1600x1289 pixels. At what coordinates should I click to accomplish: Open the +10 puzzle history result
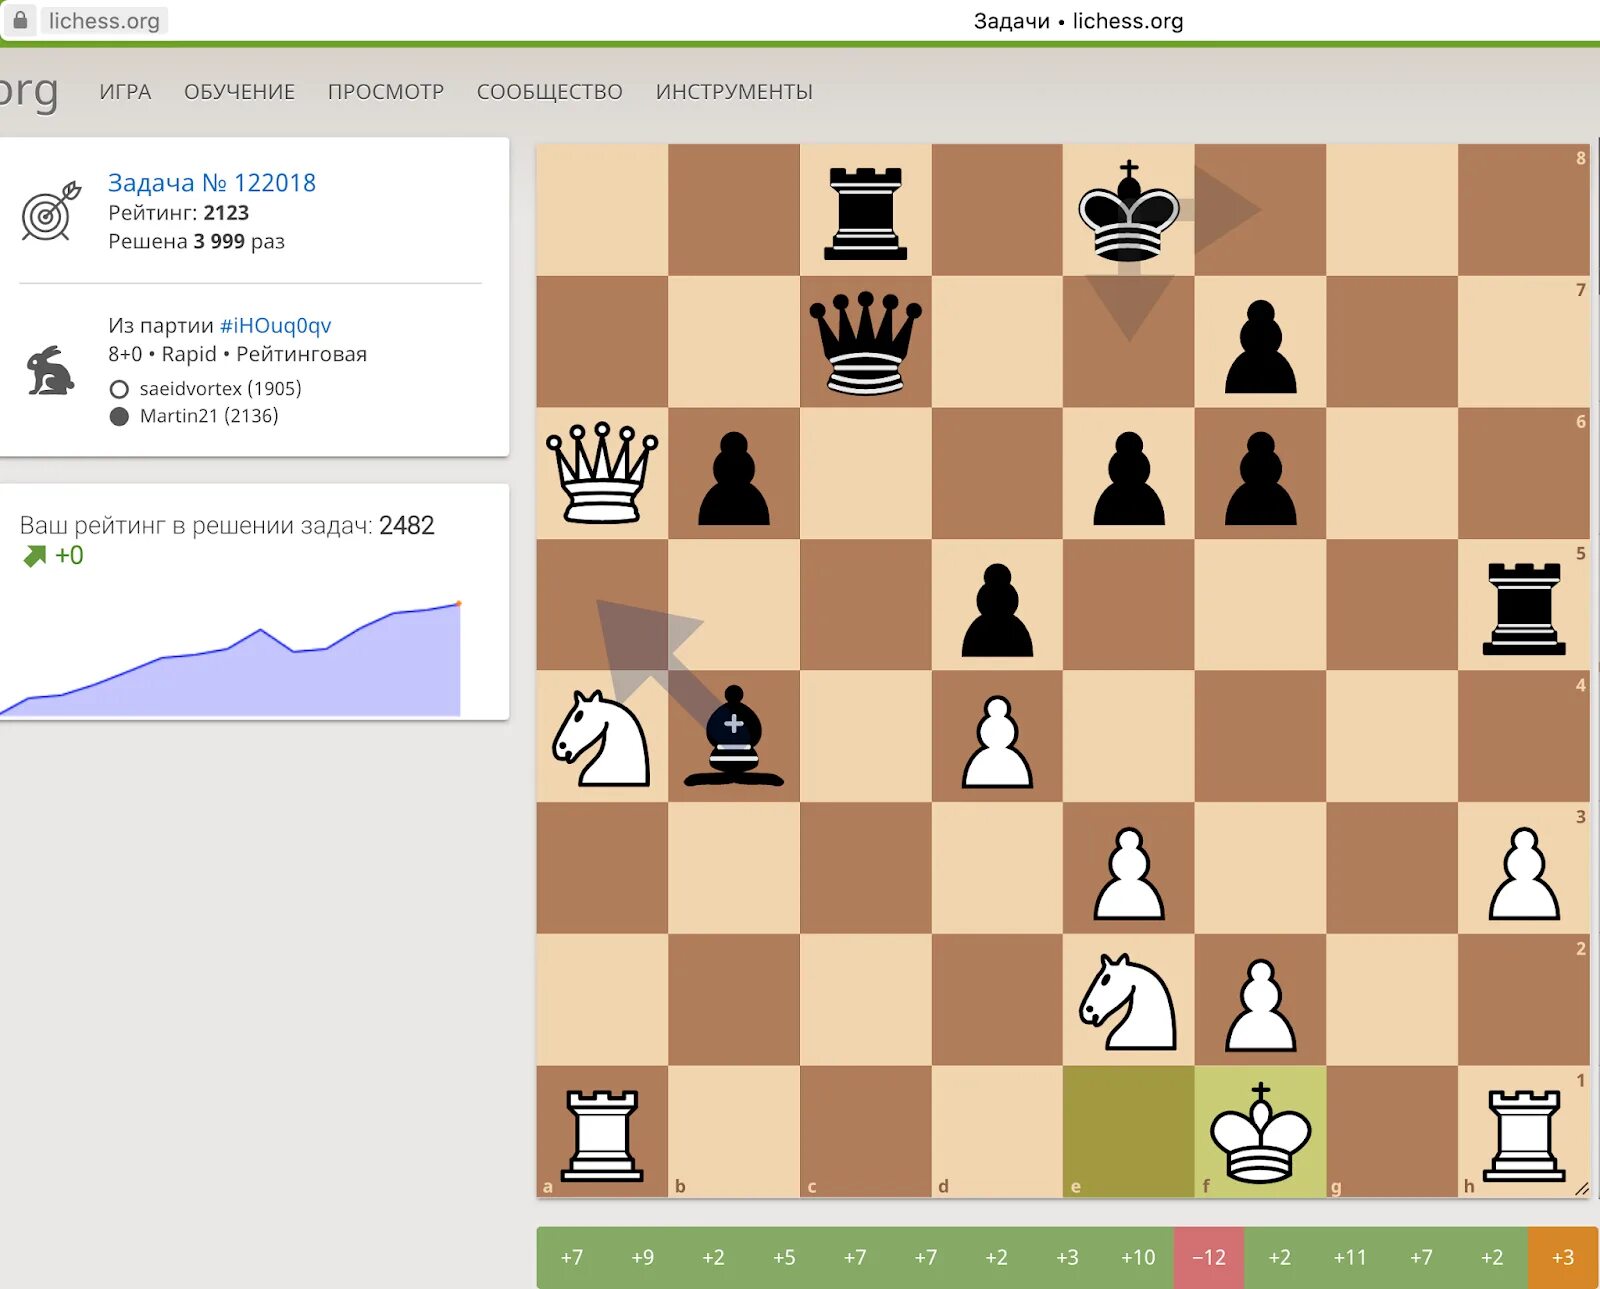pyautogui.click(x=1138, y=1258)
